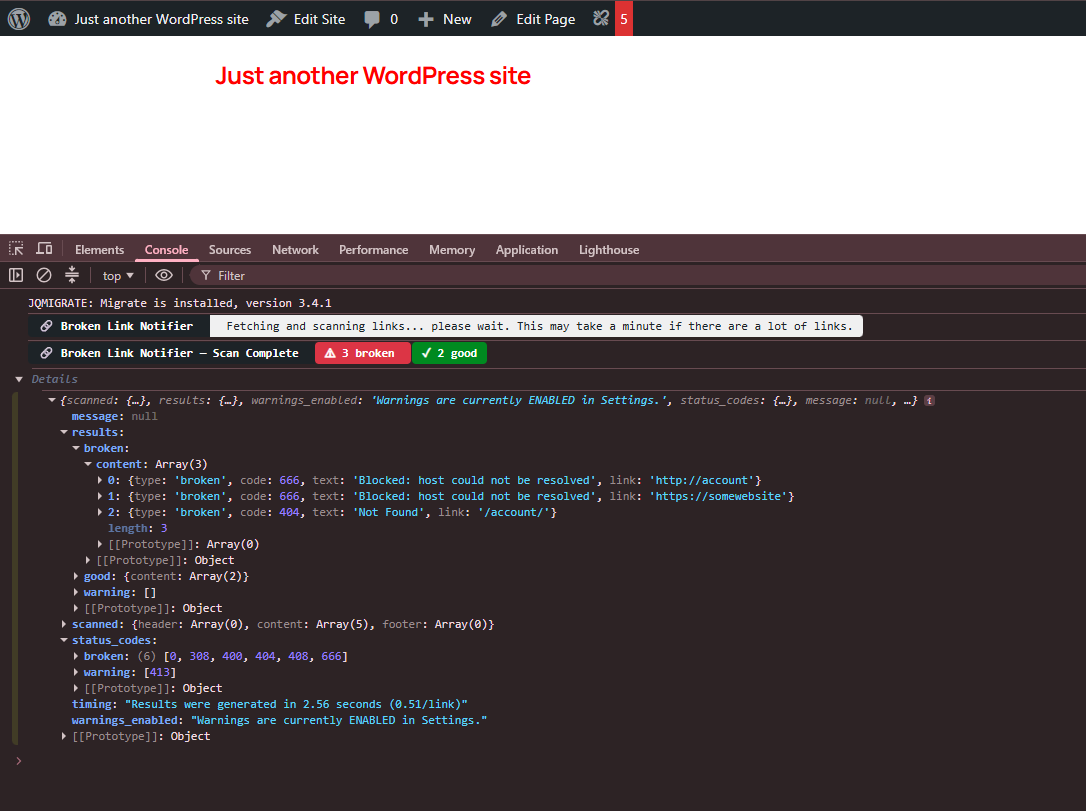This screenshot has width=1086, height=811.
Task: Click the 2 good green badge
Action: point(449,353)
